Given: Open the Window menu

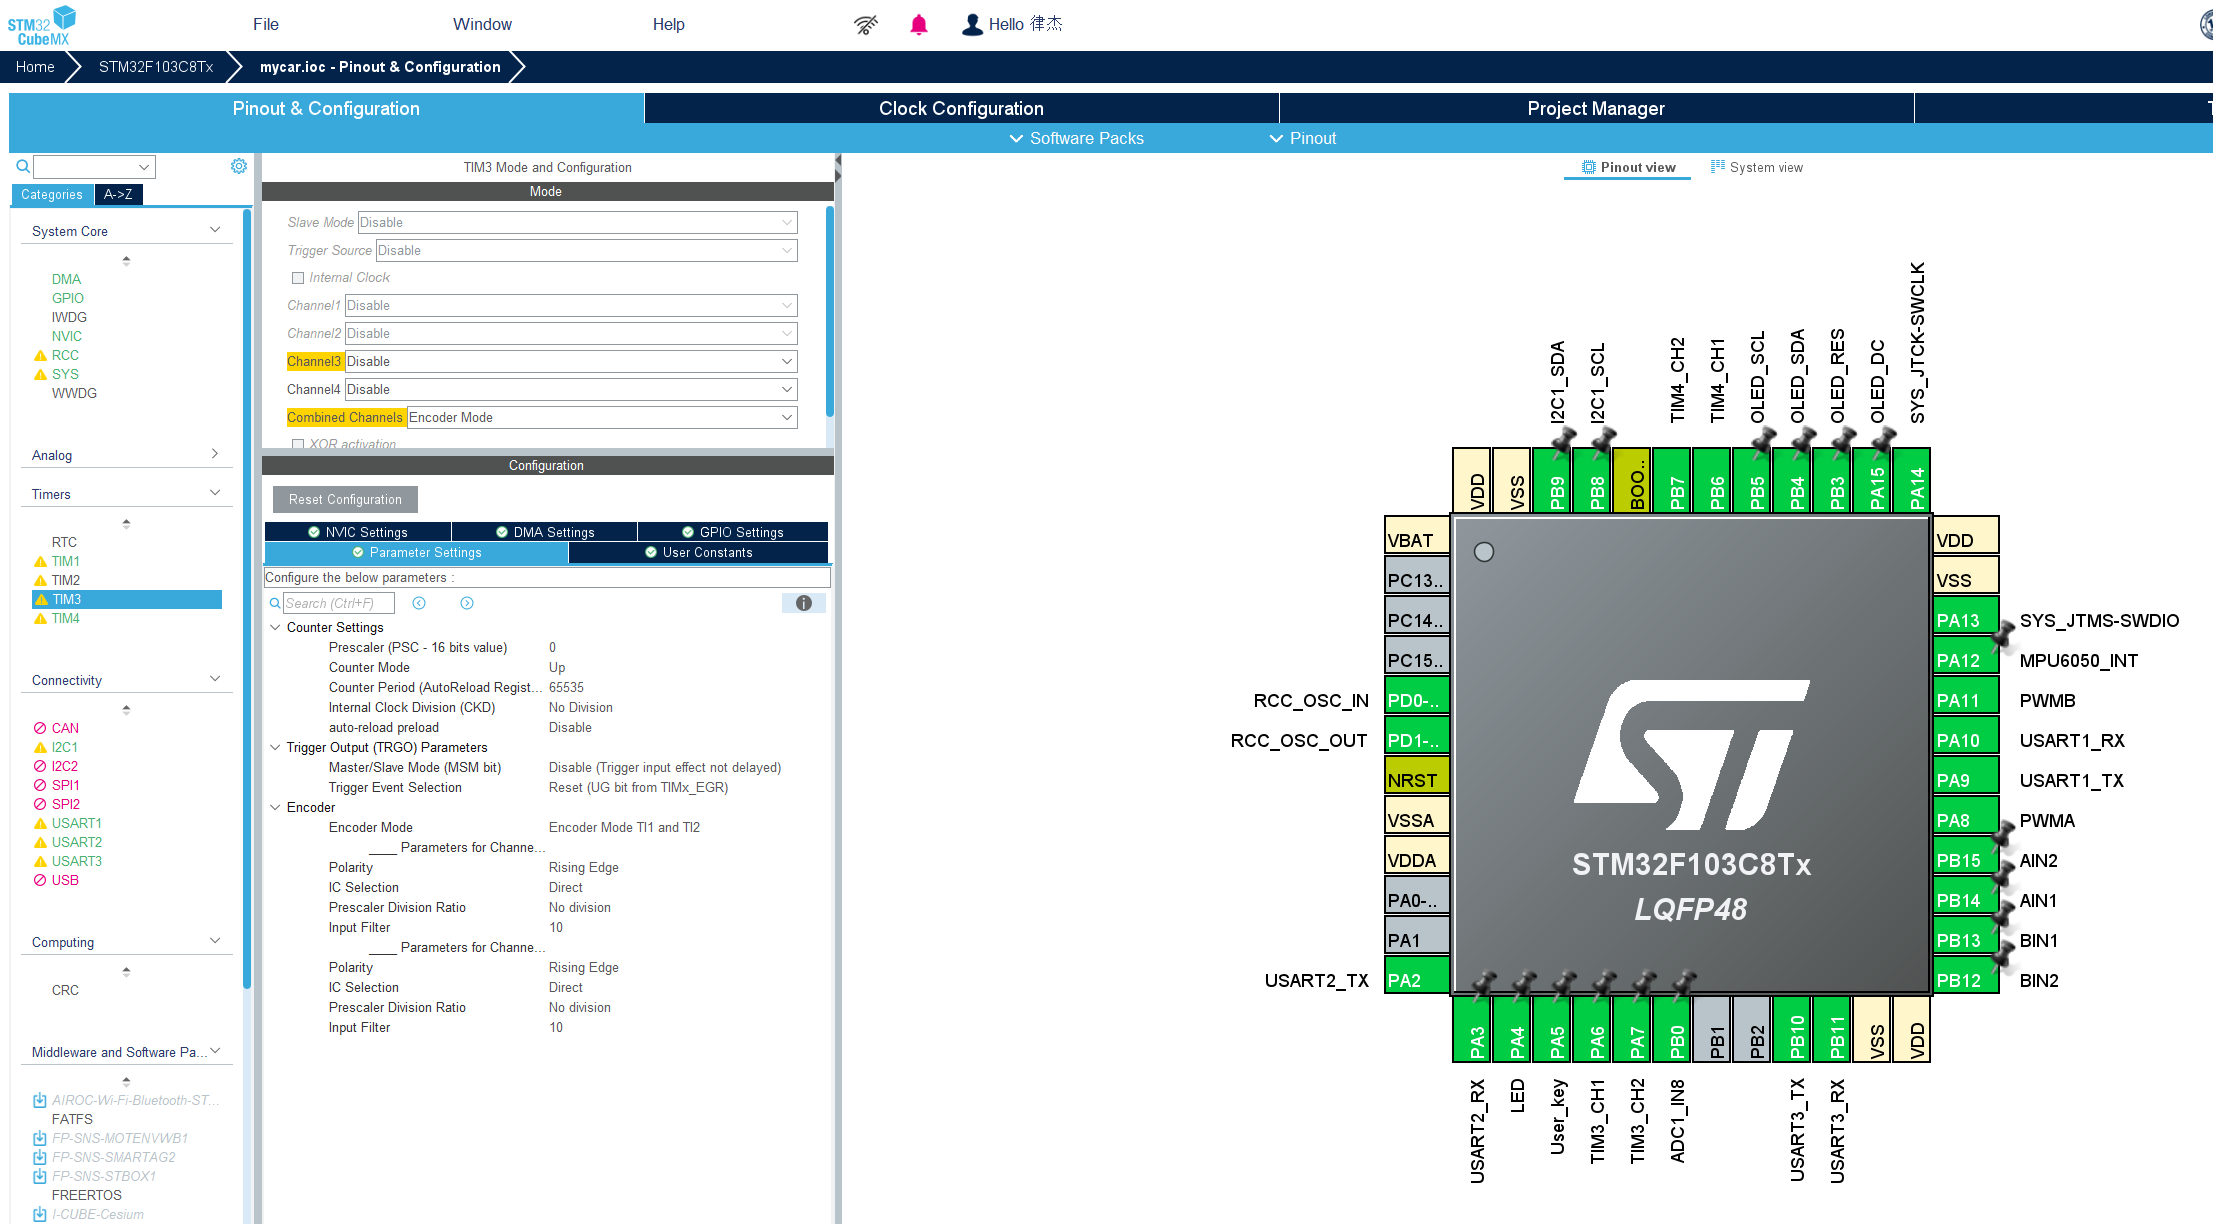Looking at the screenshot, I should pos(482,24).
